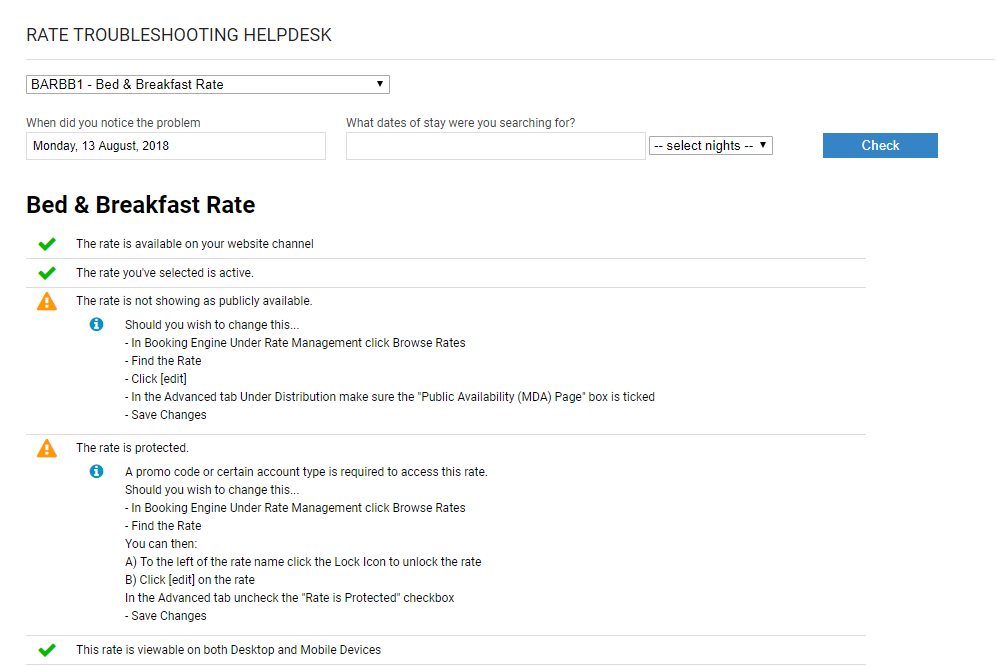
Task: Click the green checkmark beside rate is active
Action: [47, 273]
